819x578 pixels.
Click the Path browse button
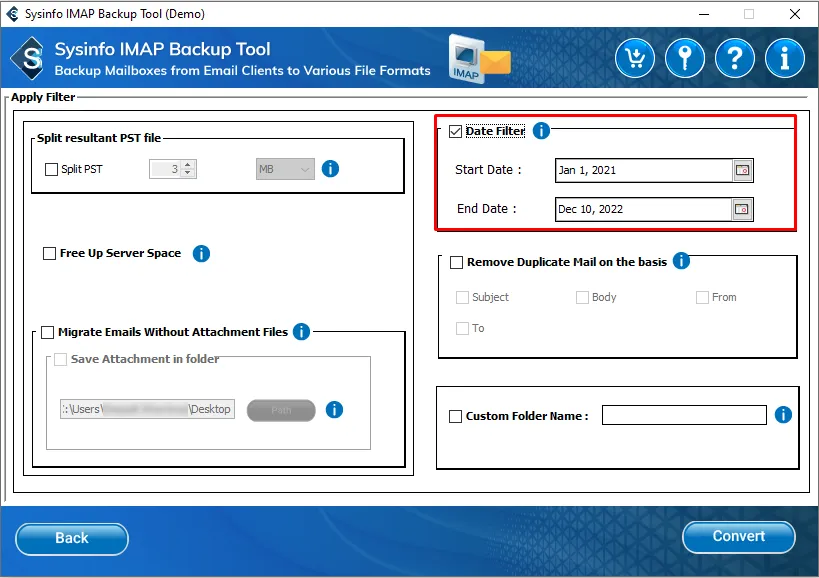coord(281,410)
